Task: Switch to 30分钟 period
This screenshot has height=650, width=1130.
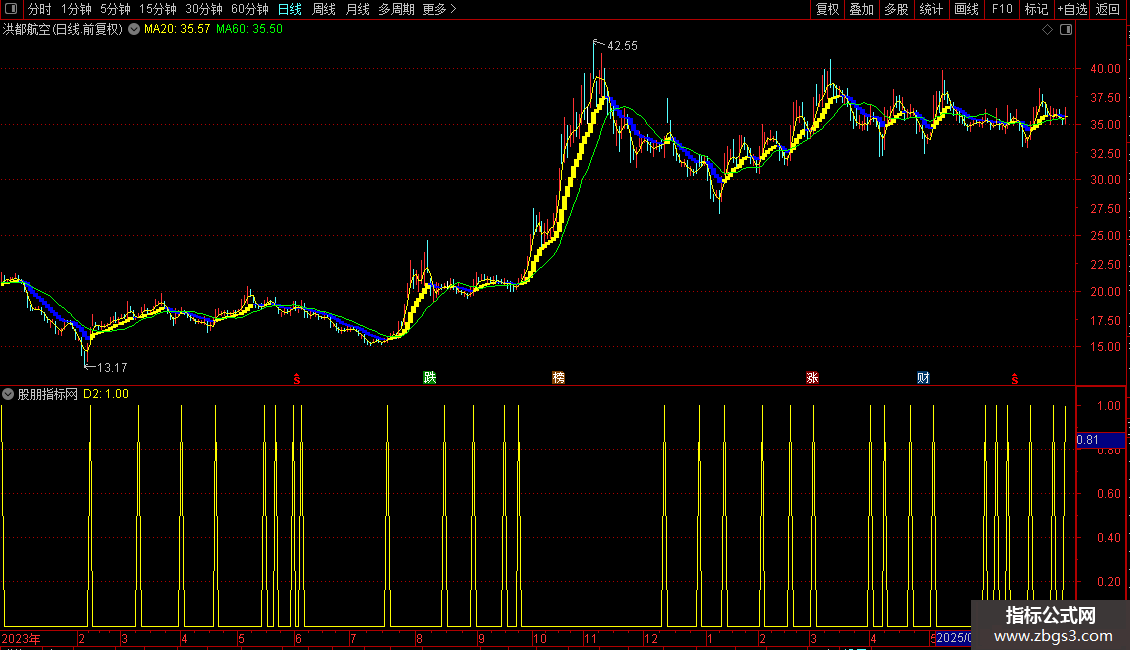Action: pos(204,9)
